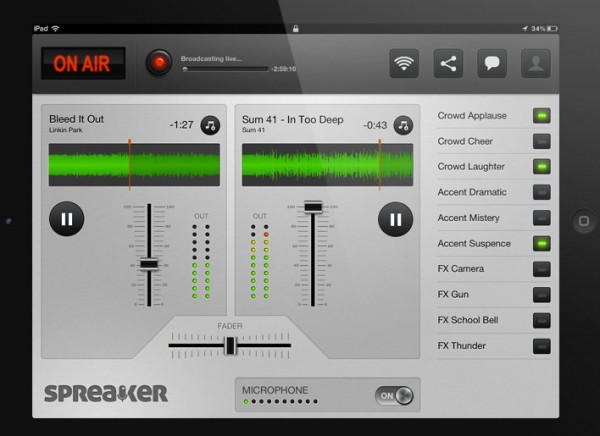
Task: Click the broadcast progress bar
Action: (x=225, y=69)
